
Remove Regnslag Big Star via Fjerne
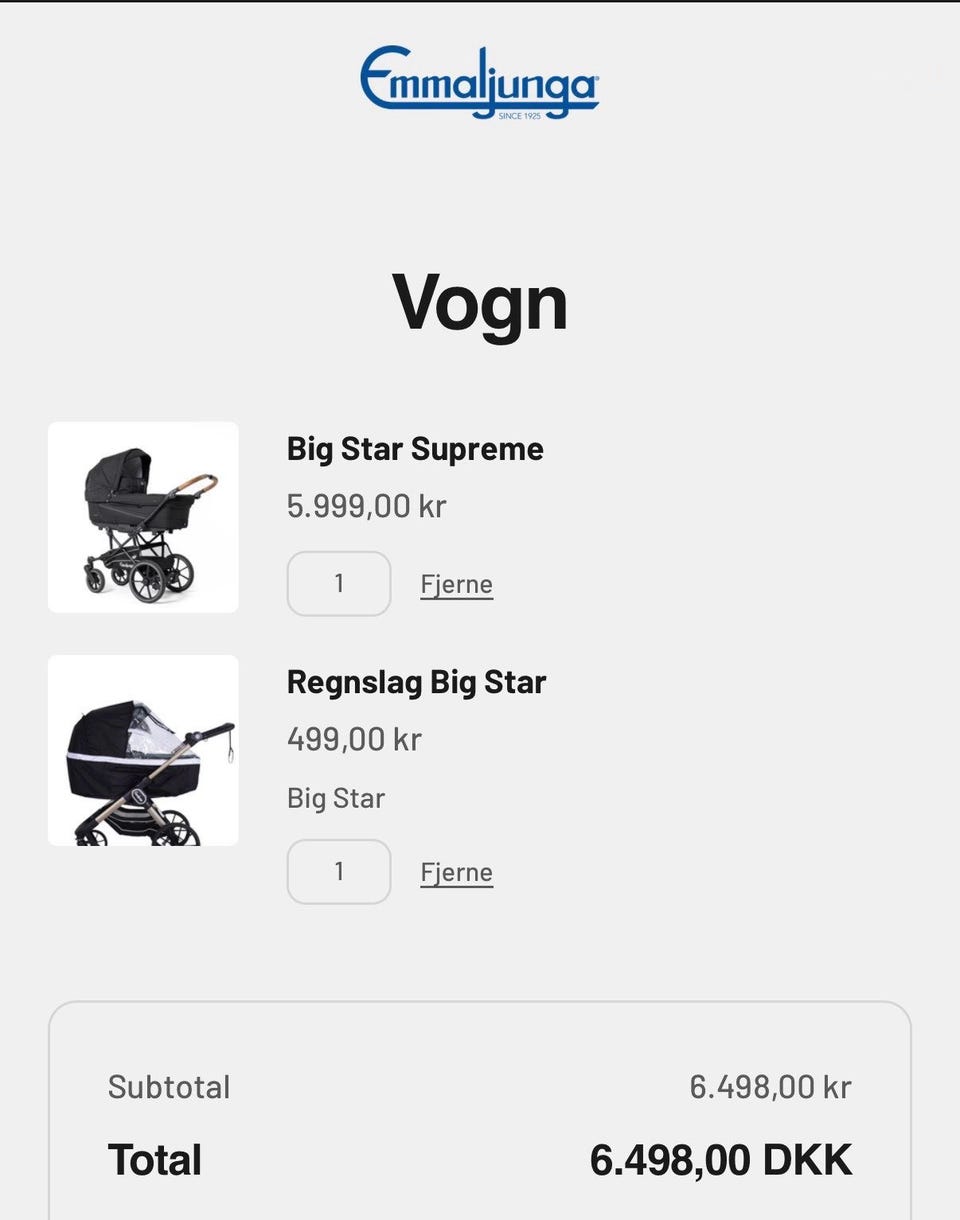457,872
